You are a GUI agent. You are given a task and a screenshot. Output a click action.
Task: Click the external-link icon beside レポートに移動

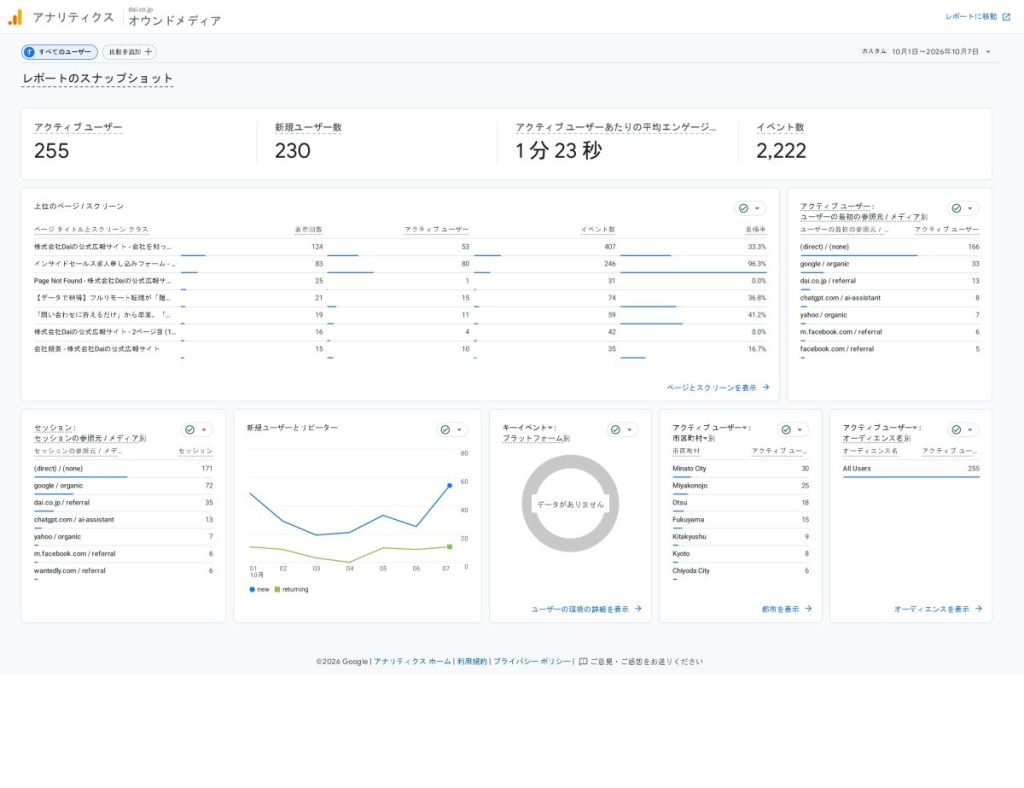pos(1006,17)
